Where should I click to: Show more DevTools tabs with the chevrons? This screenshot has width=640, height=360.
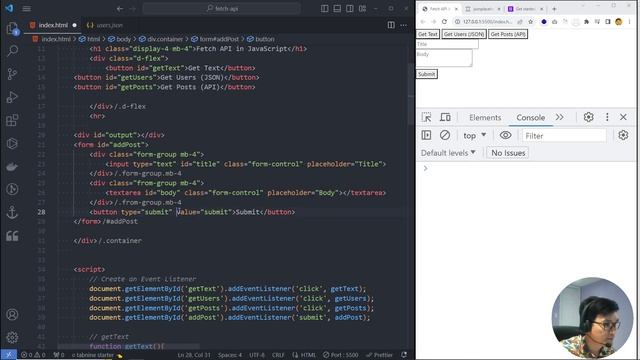(x=560, y=117)
